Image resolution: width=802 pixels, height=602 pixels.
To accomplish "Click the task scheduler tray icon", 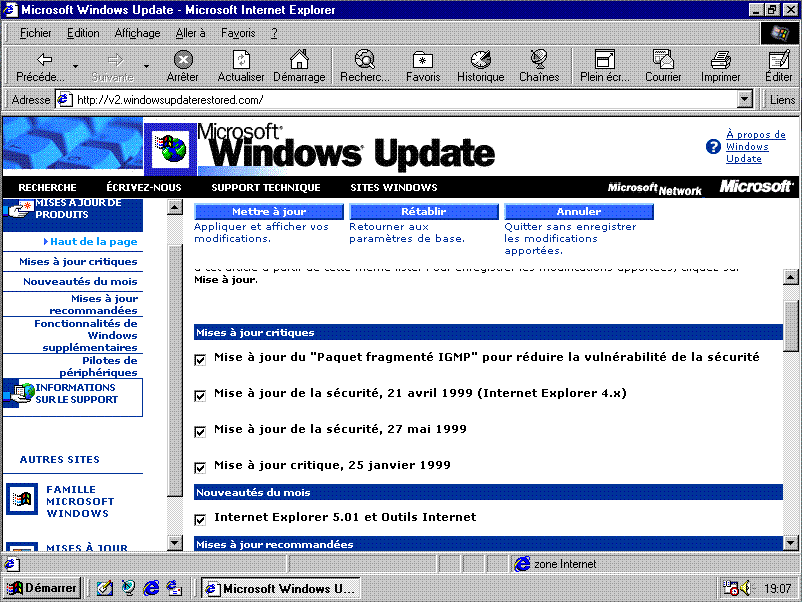I will pos(730,588).
